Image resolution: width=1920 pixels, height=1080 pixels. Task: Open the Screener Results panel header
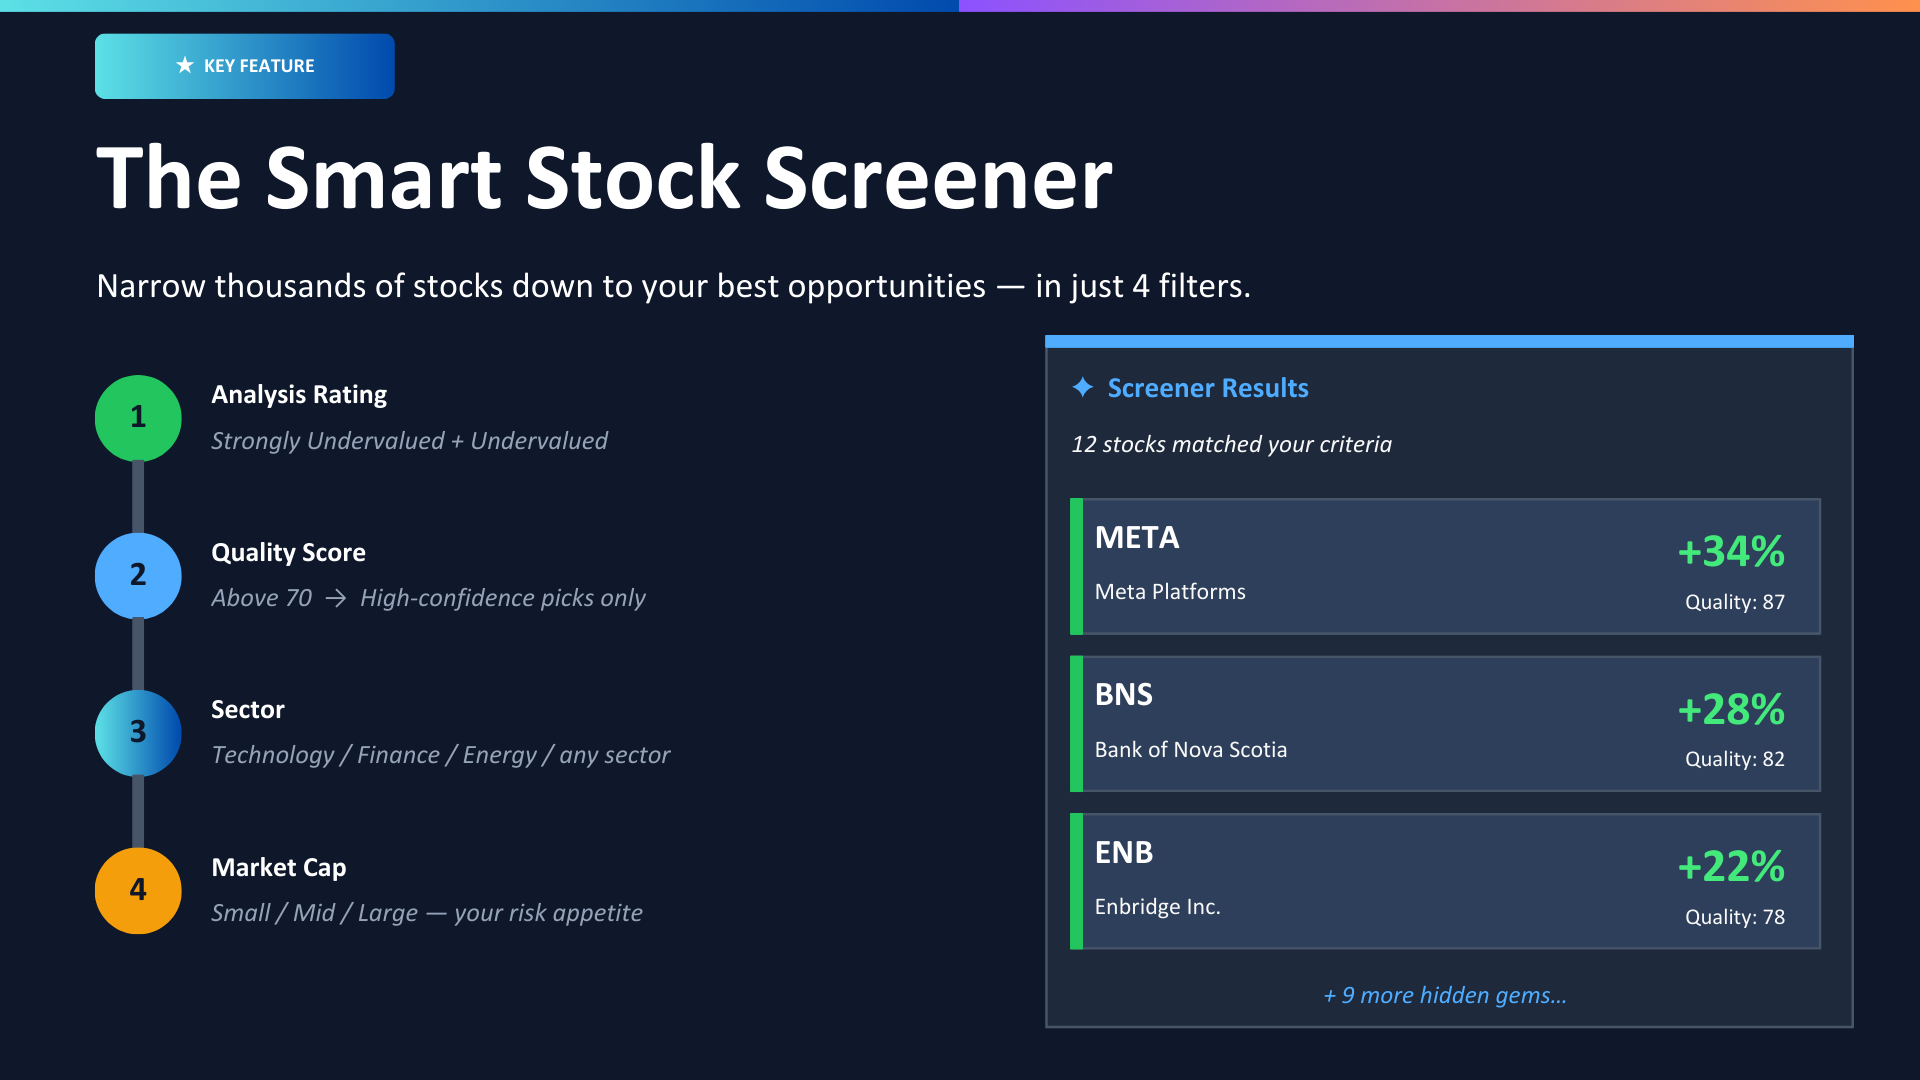1208,388
